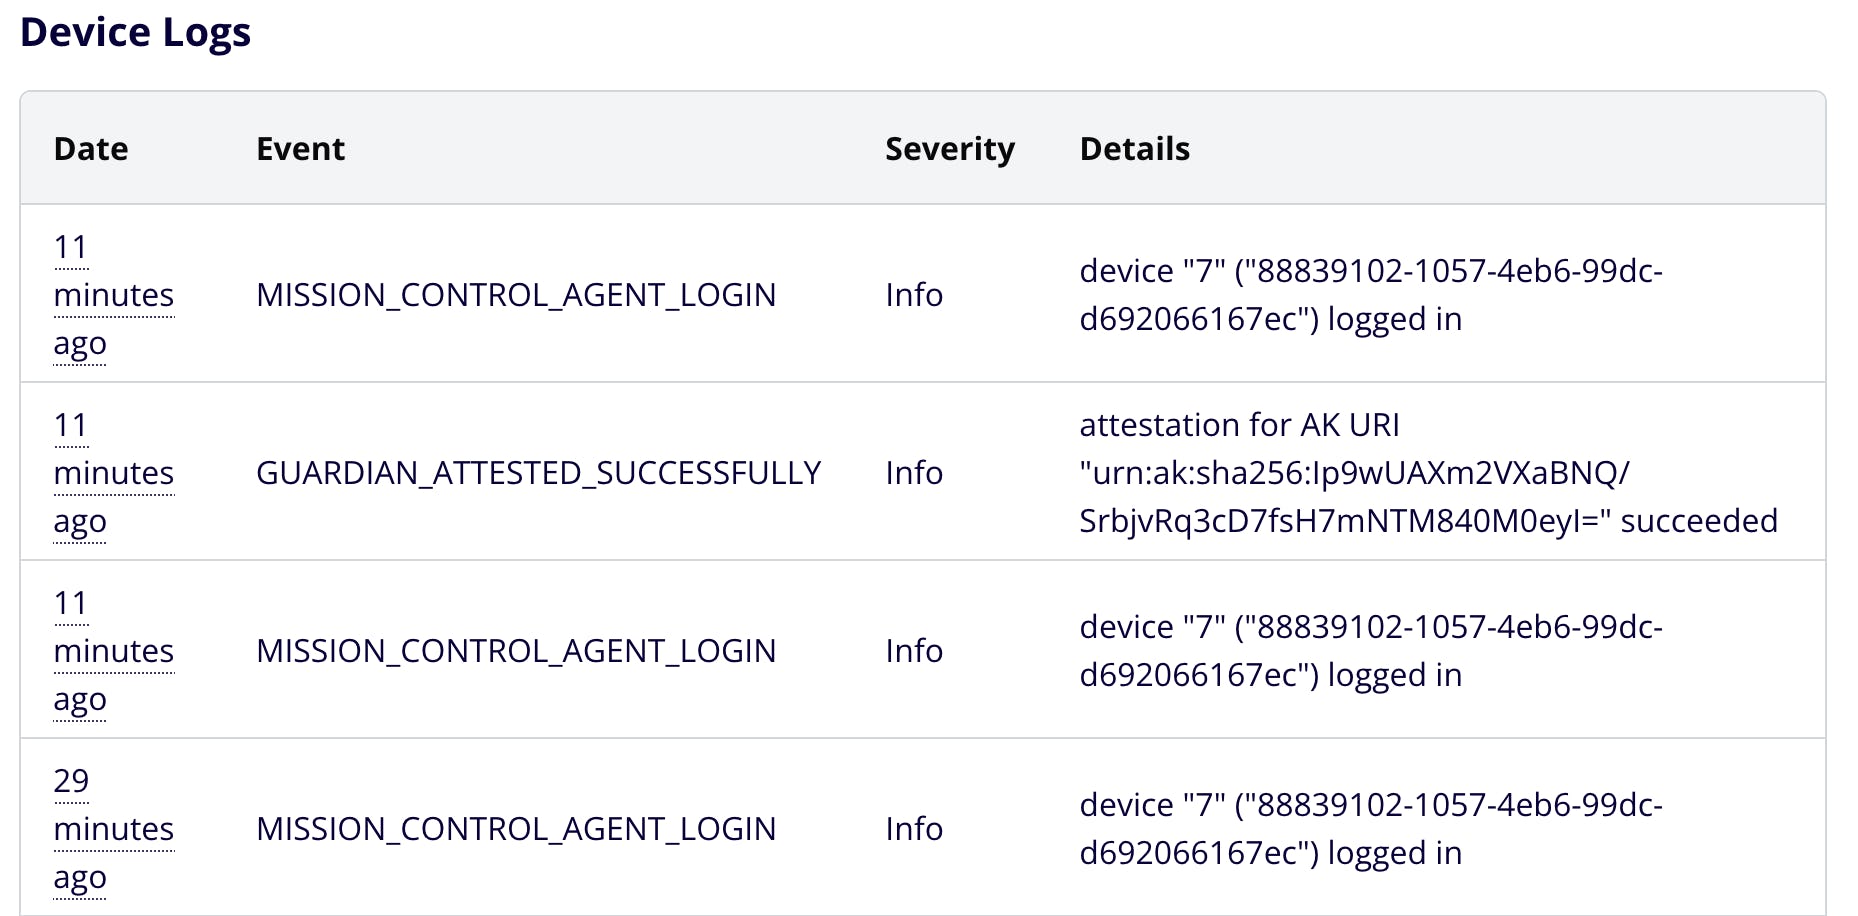Click the Event column header
Screen dimensions: 1858x916
coord(300,148)
